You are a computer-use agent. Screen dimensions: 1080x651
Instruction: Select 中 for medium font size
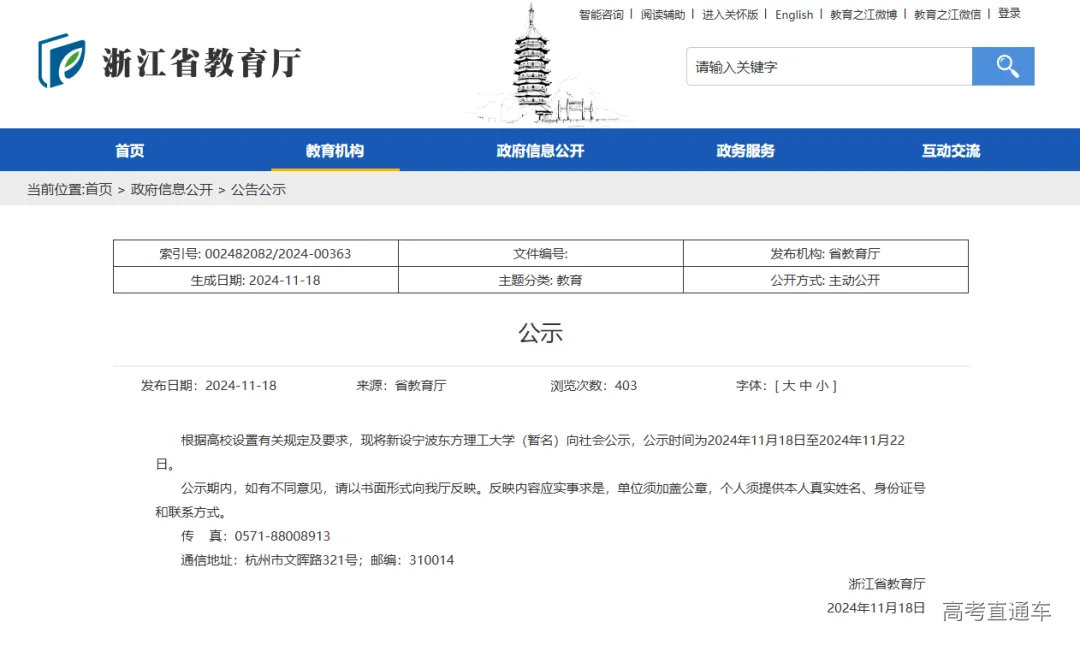808,385
